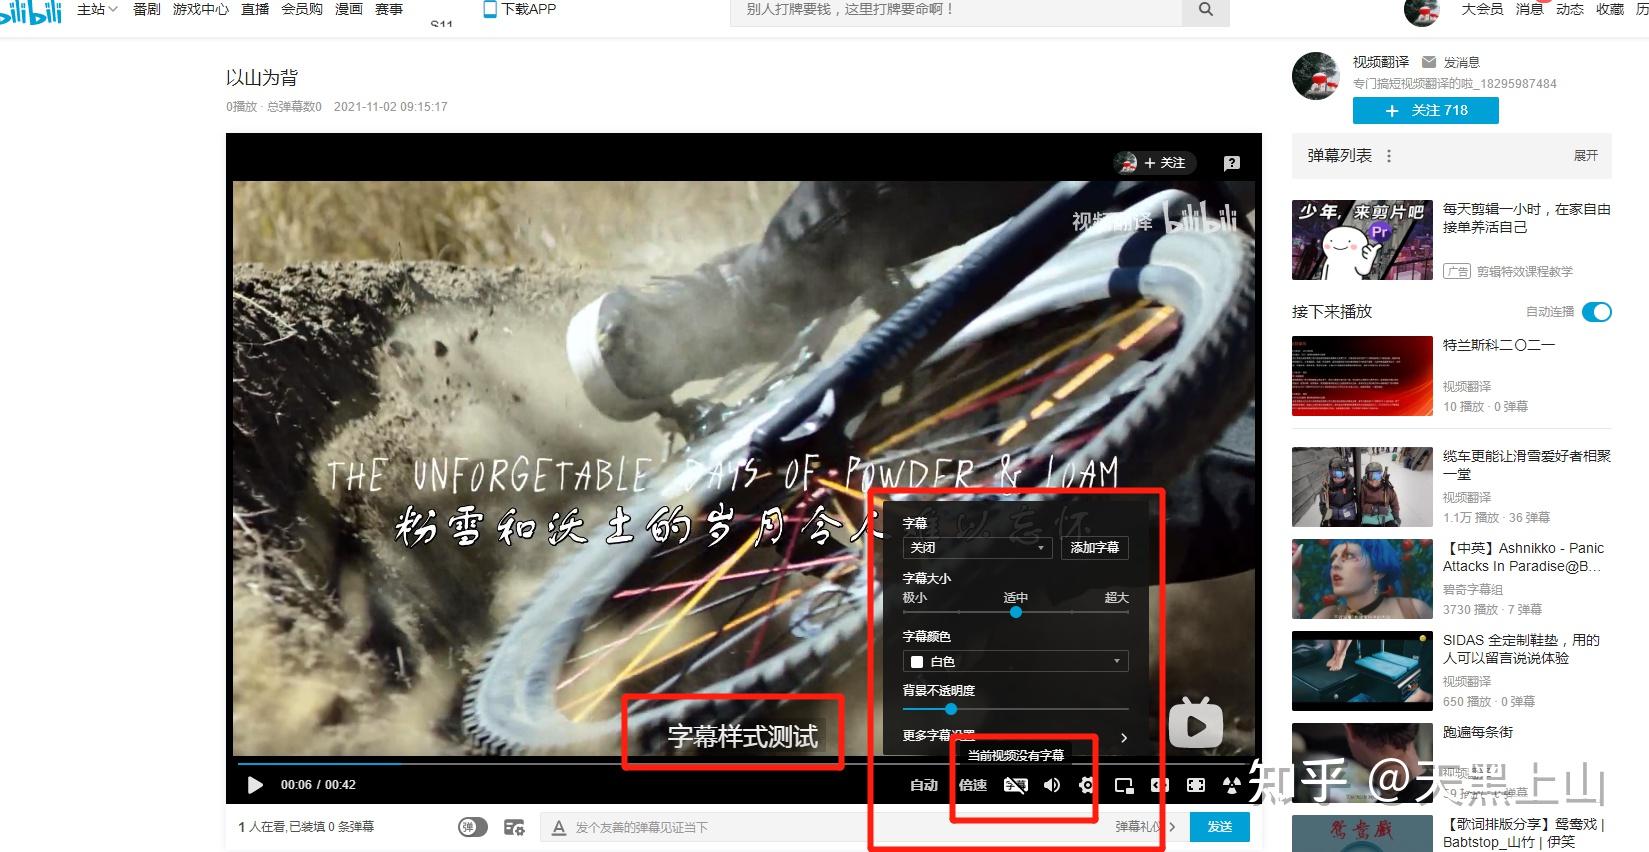
Task: Open the ski gondola video thumbnail
Action: point(1362,487)
